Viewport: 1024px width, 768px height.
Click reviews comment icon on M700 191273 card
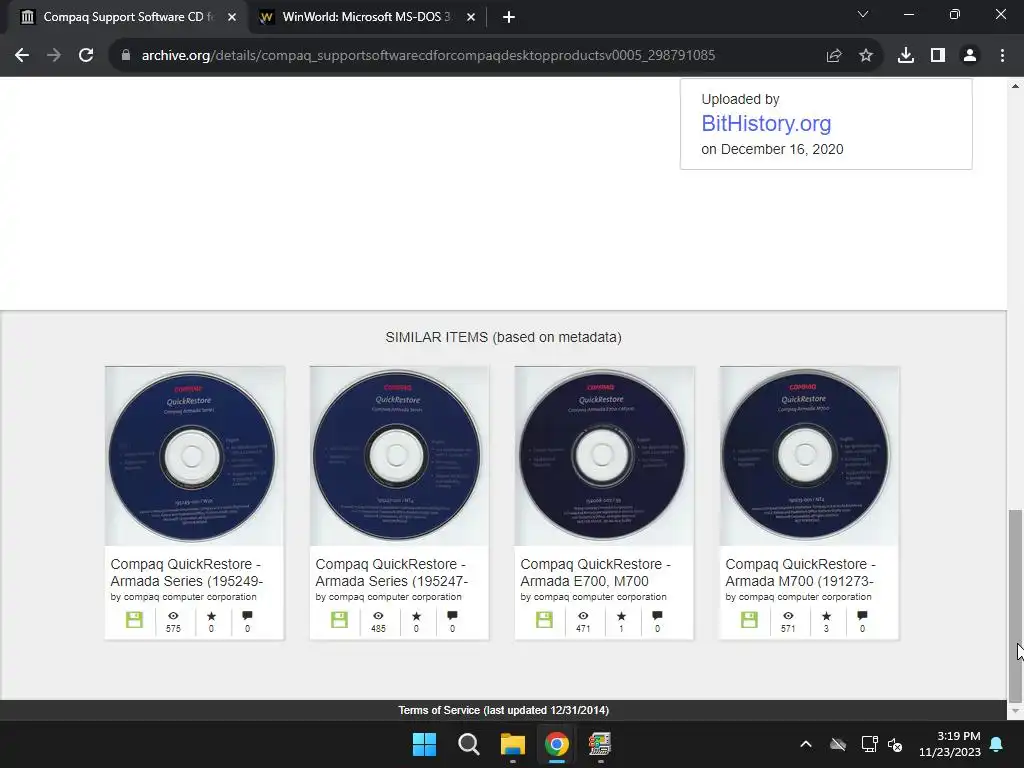tap(862, 615)
